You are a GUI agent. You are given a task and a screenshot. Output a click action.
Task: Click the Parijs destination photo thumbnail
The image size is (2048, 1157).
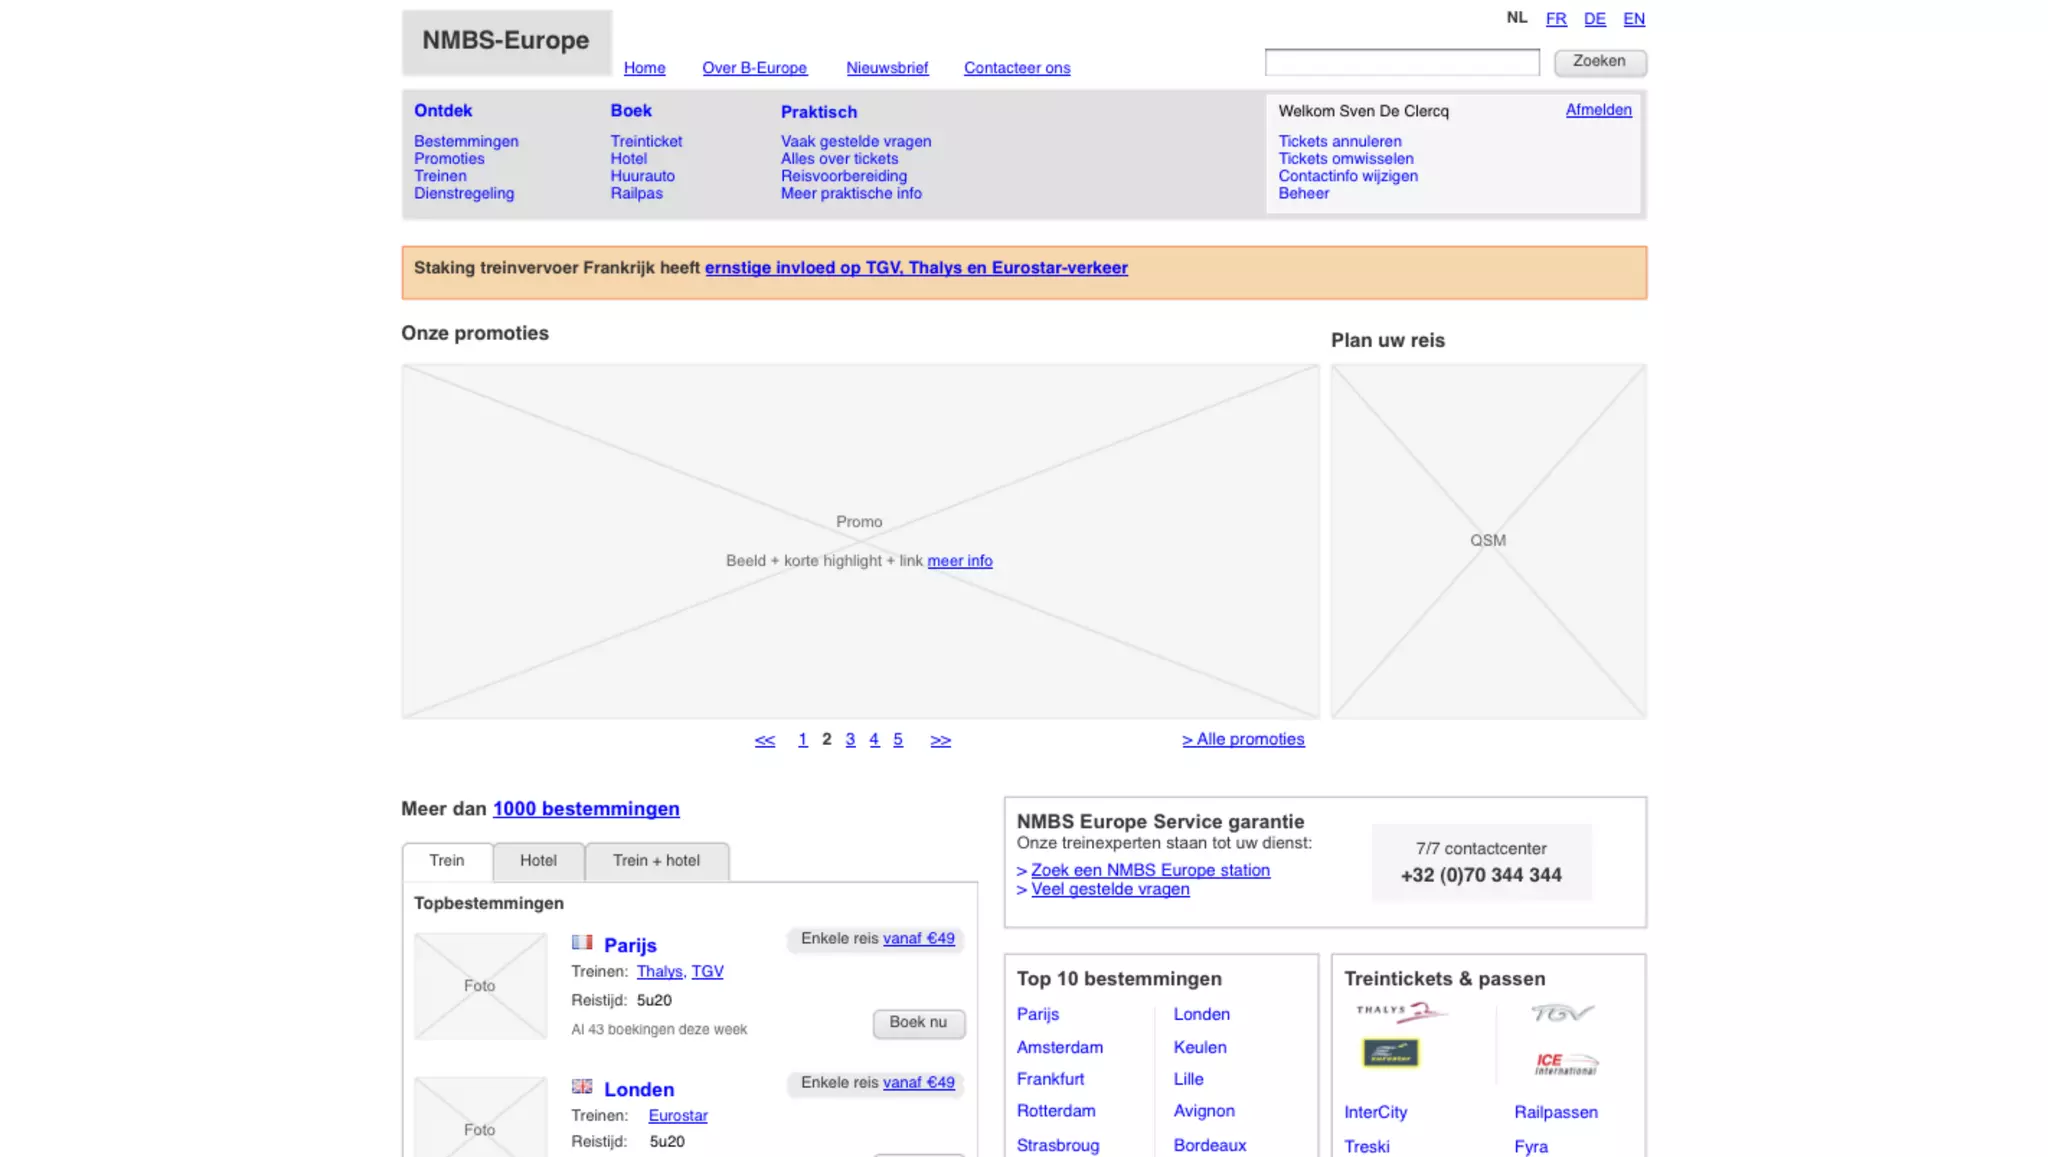[480, 986]
